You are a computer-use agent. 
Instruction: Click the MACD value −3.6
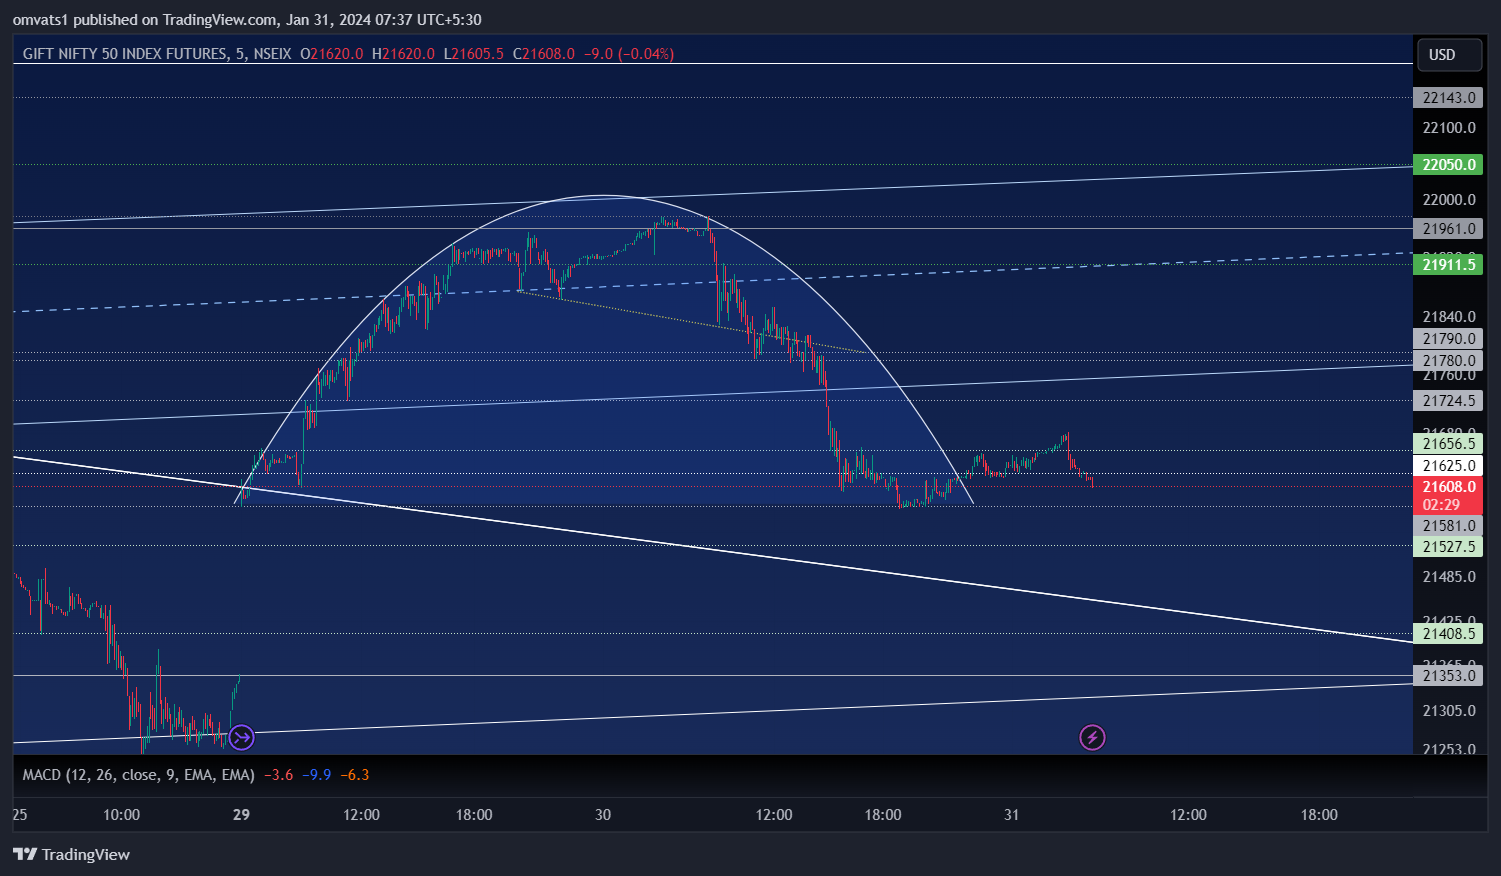tap(279, 775)
